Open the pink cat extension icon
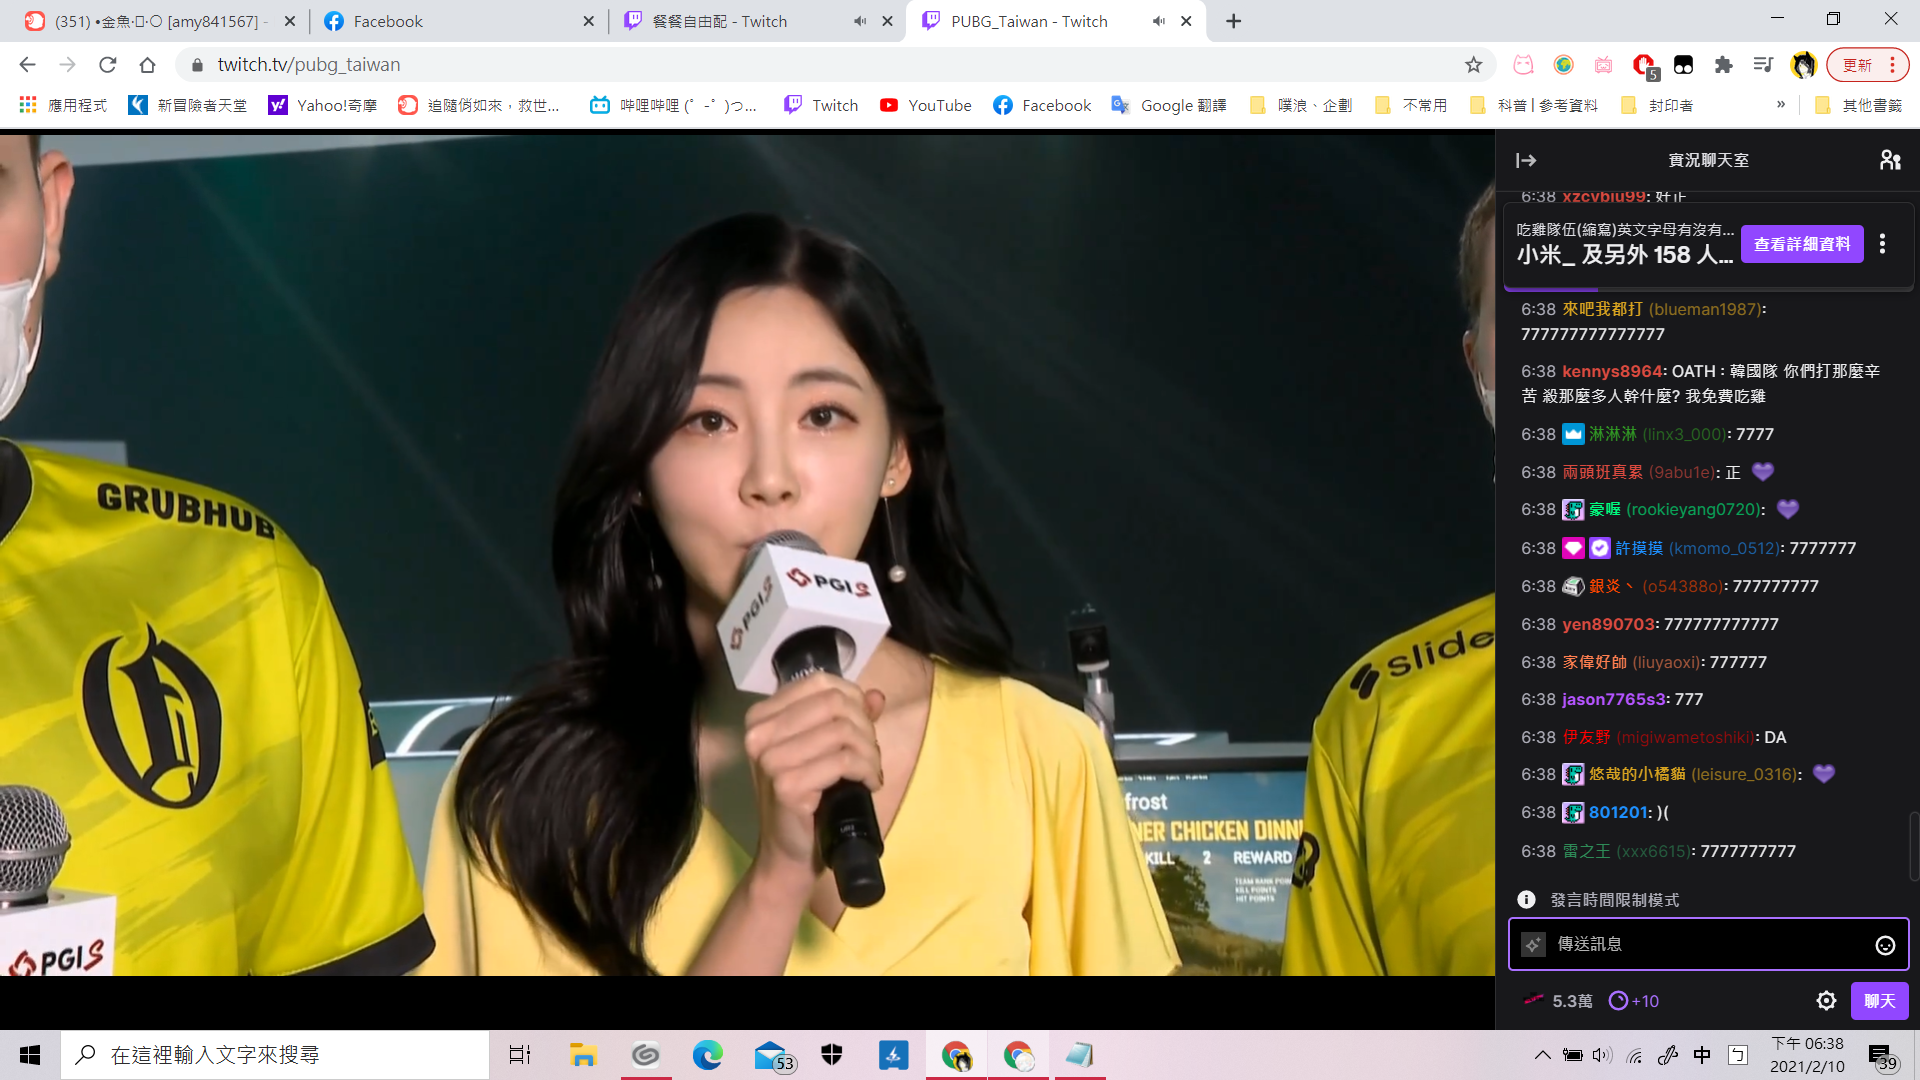Image resolution: width=1920 pixels, height=1080 pixels. click(1523, 65)
